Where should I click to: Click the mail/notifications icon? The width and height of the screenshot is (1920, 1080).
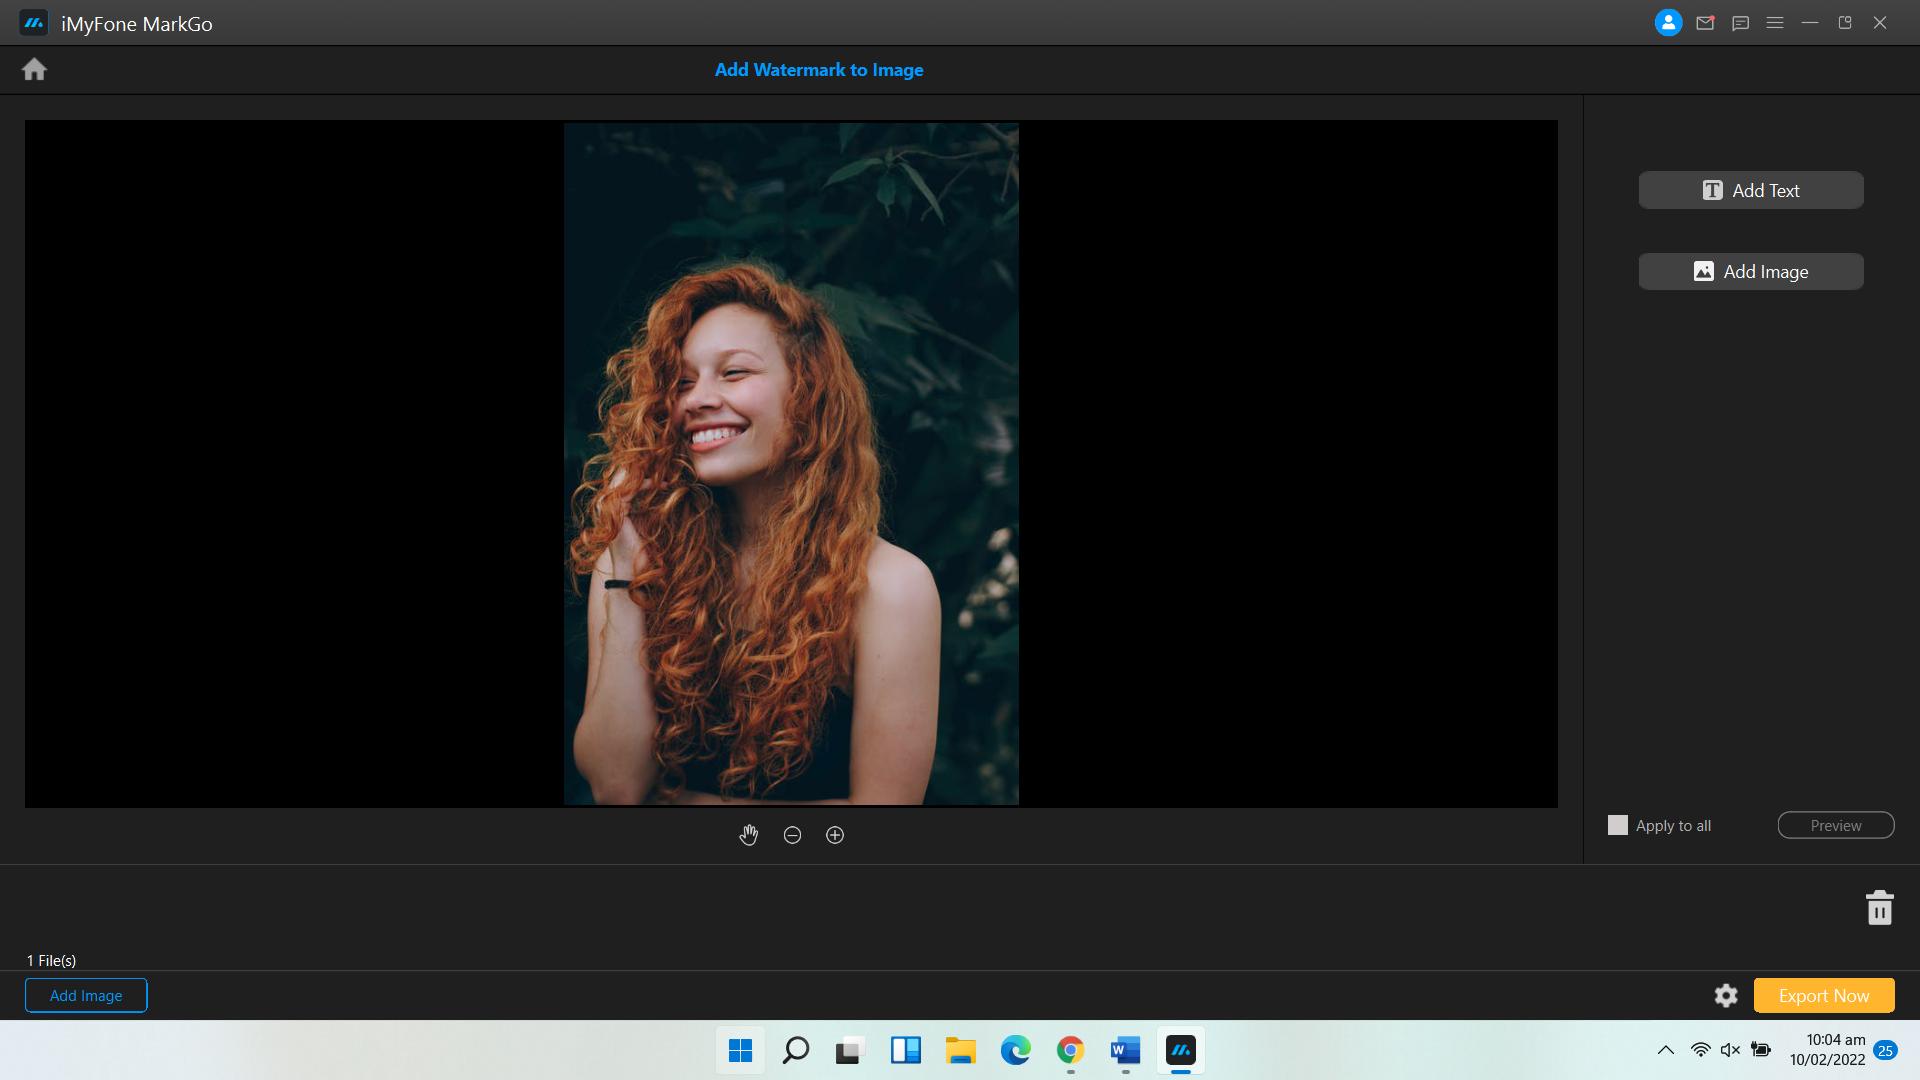point(1704,24)
